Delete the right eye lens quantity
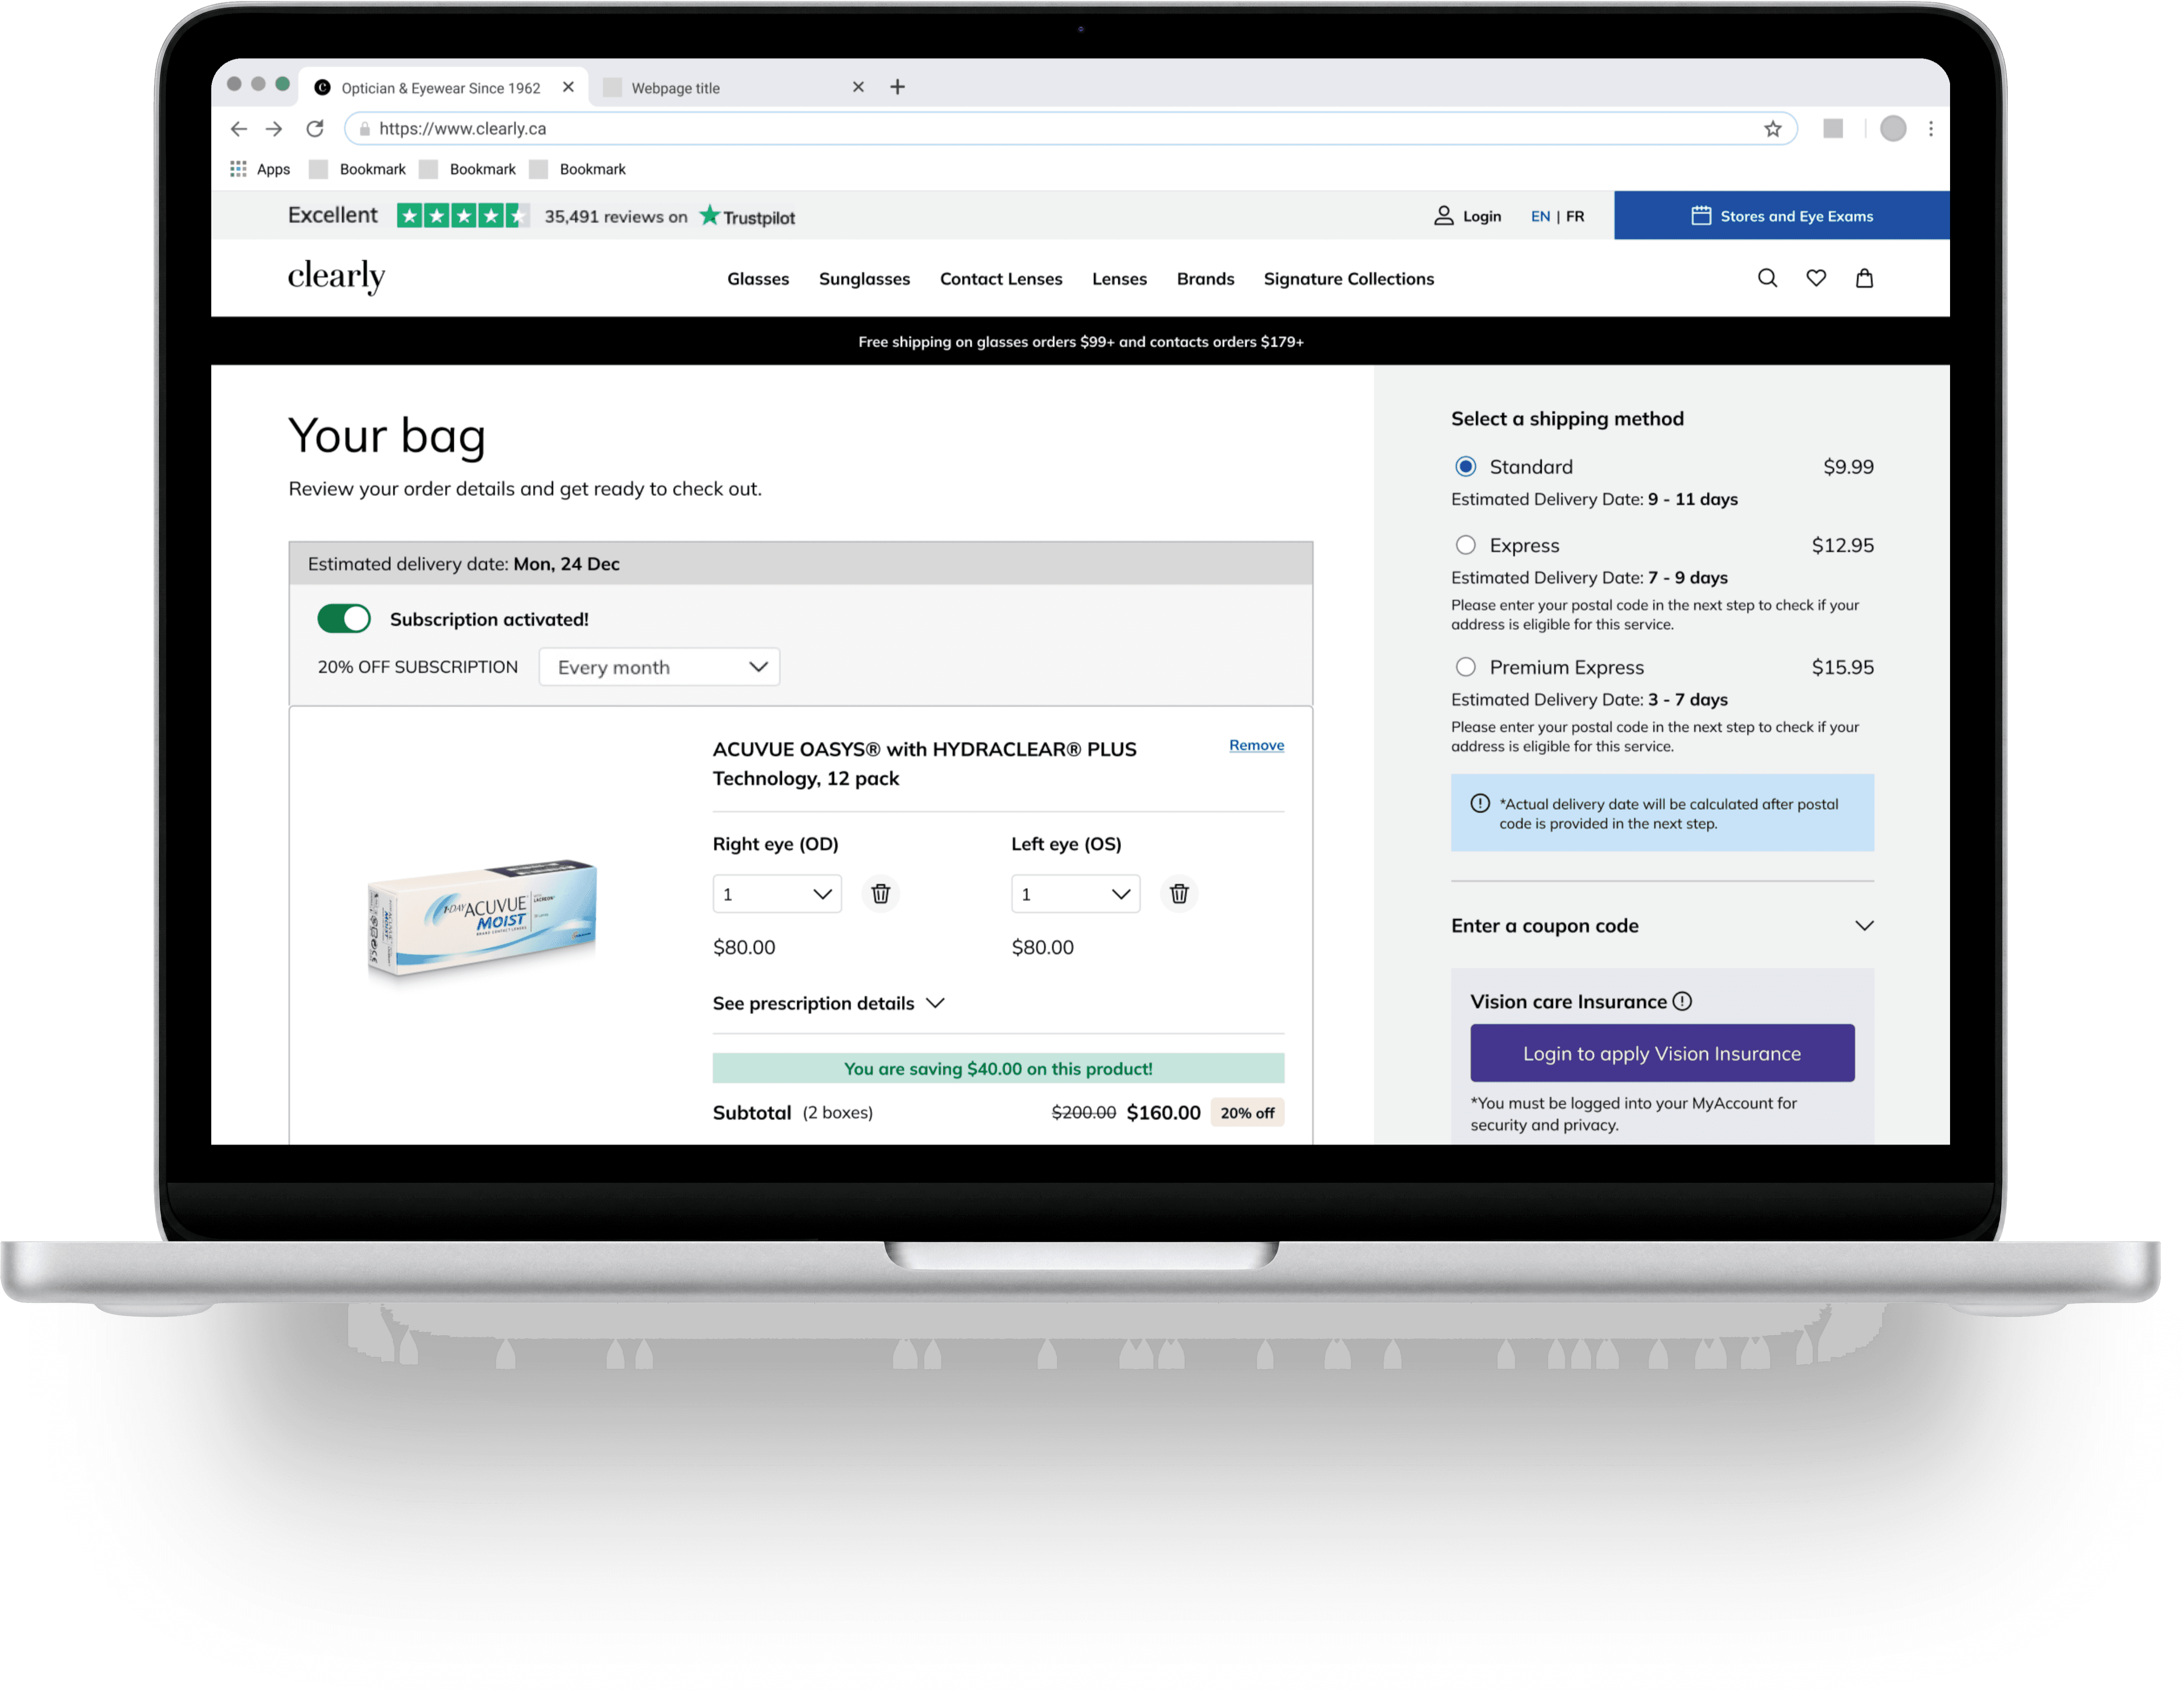This screenshot has height=1692, width=2184. point(880,893)
